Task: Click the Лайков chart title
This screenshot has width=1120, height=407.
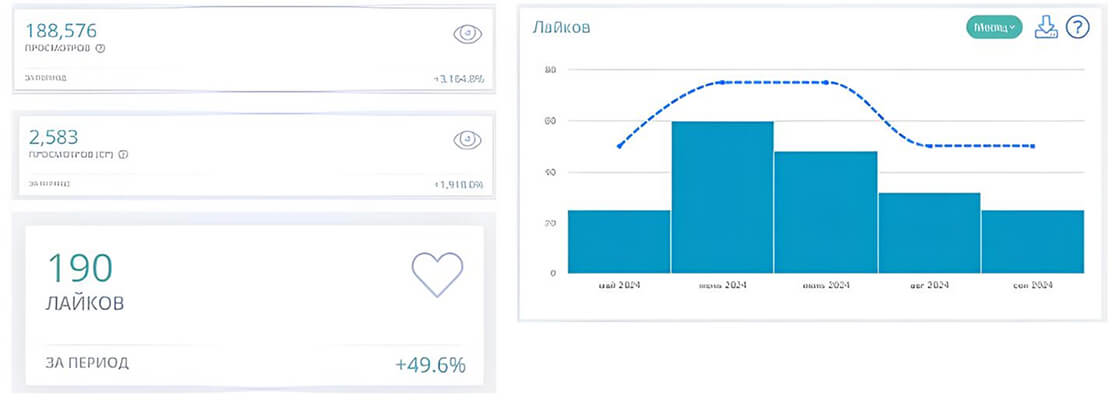Action: (561, 27)
